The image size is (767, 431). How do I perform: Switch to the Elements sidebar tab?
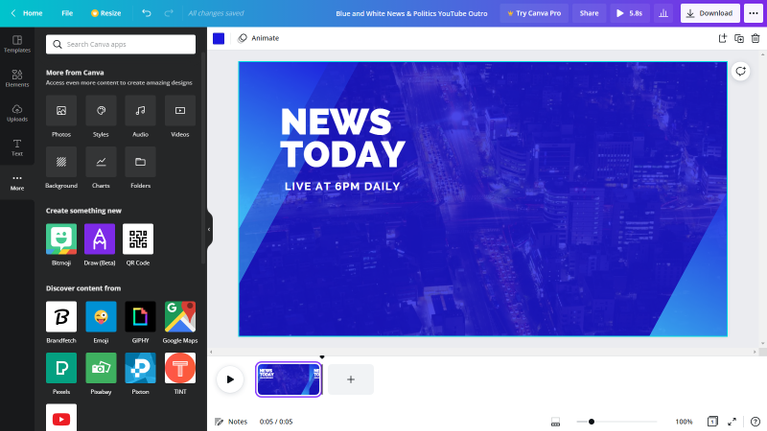[17, 78]
